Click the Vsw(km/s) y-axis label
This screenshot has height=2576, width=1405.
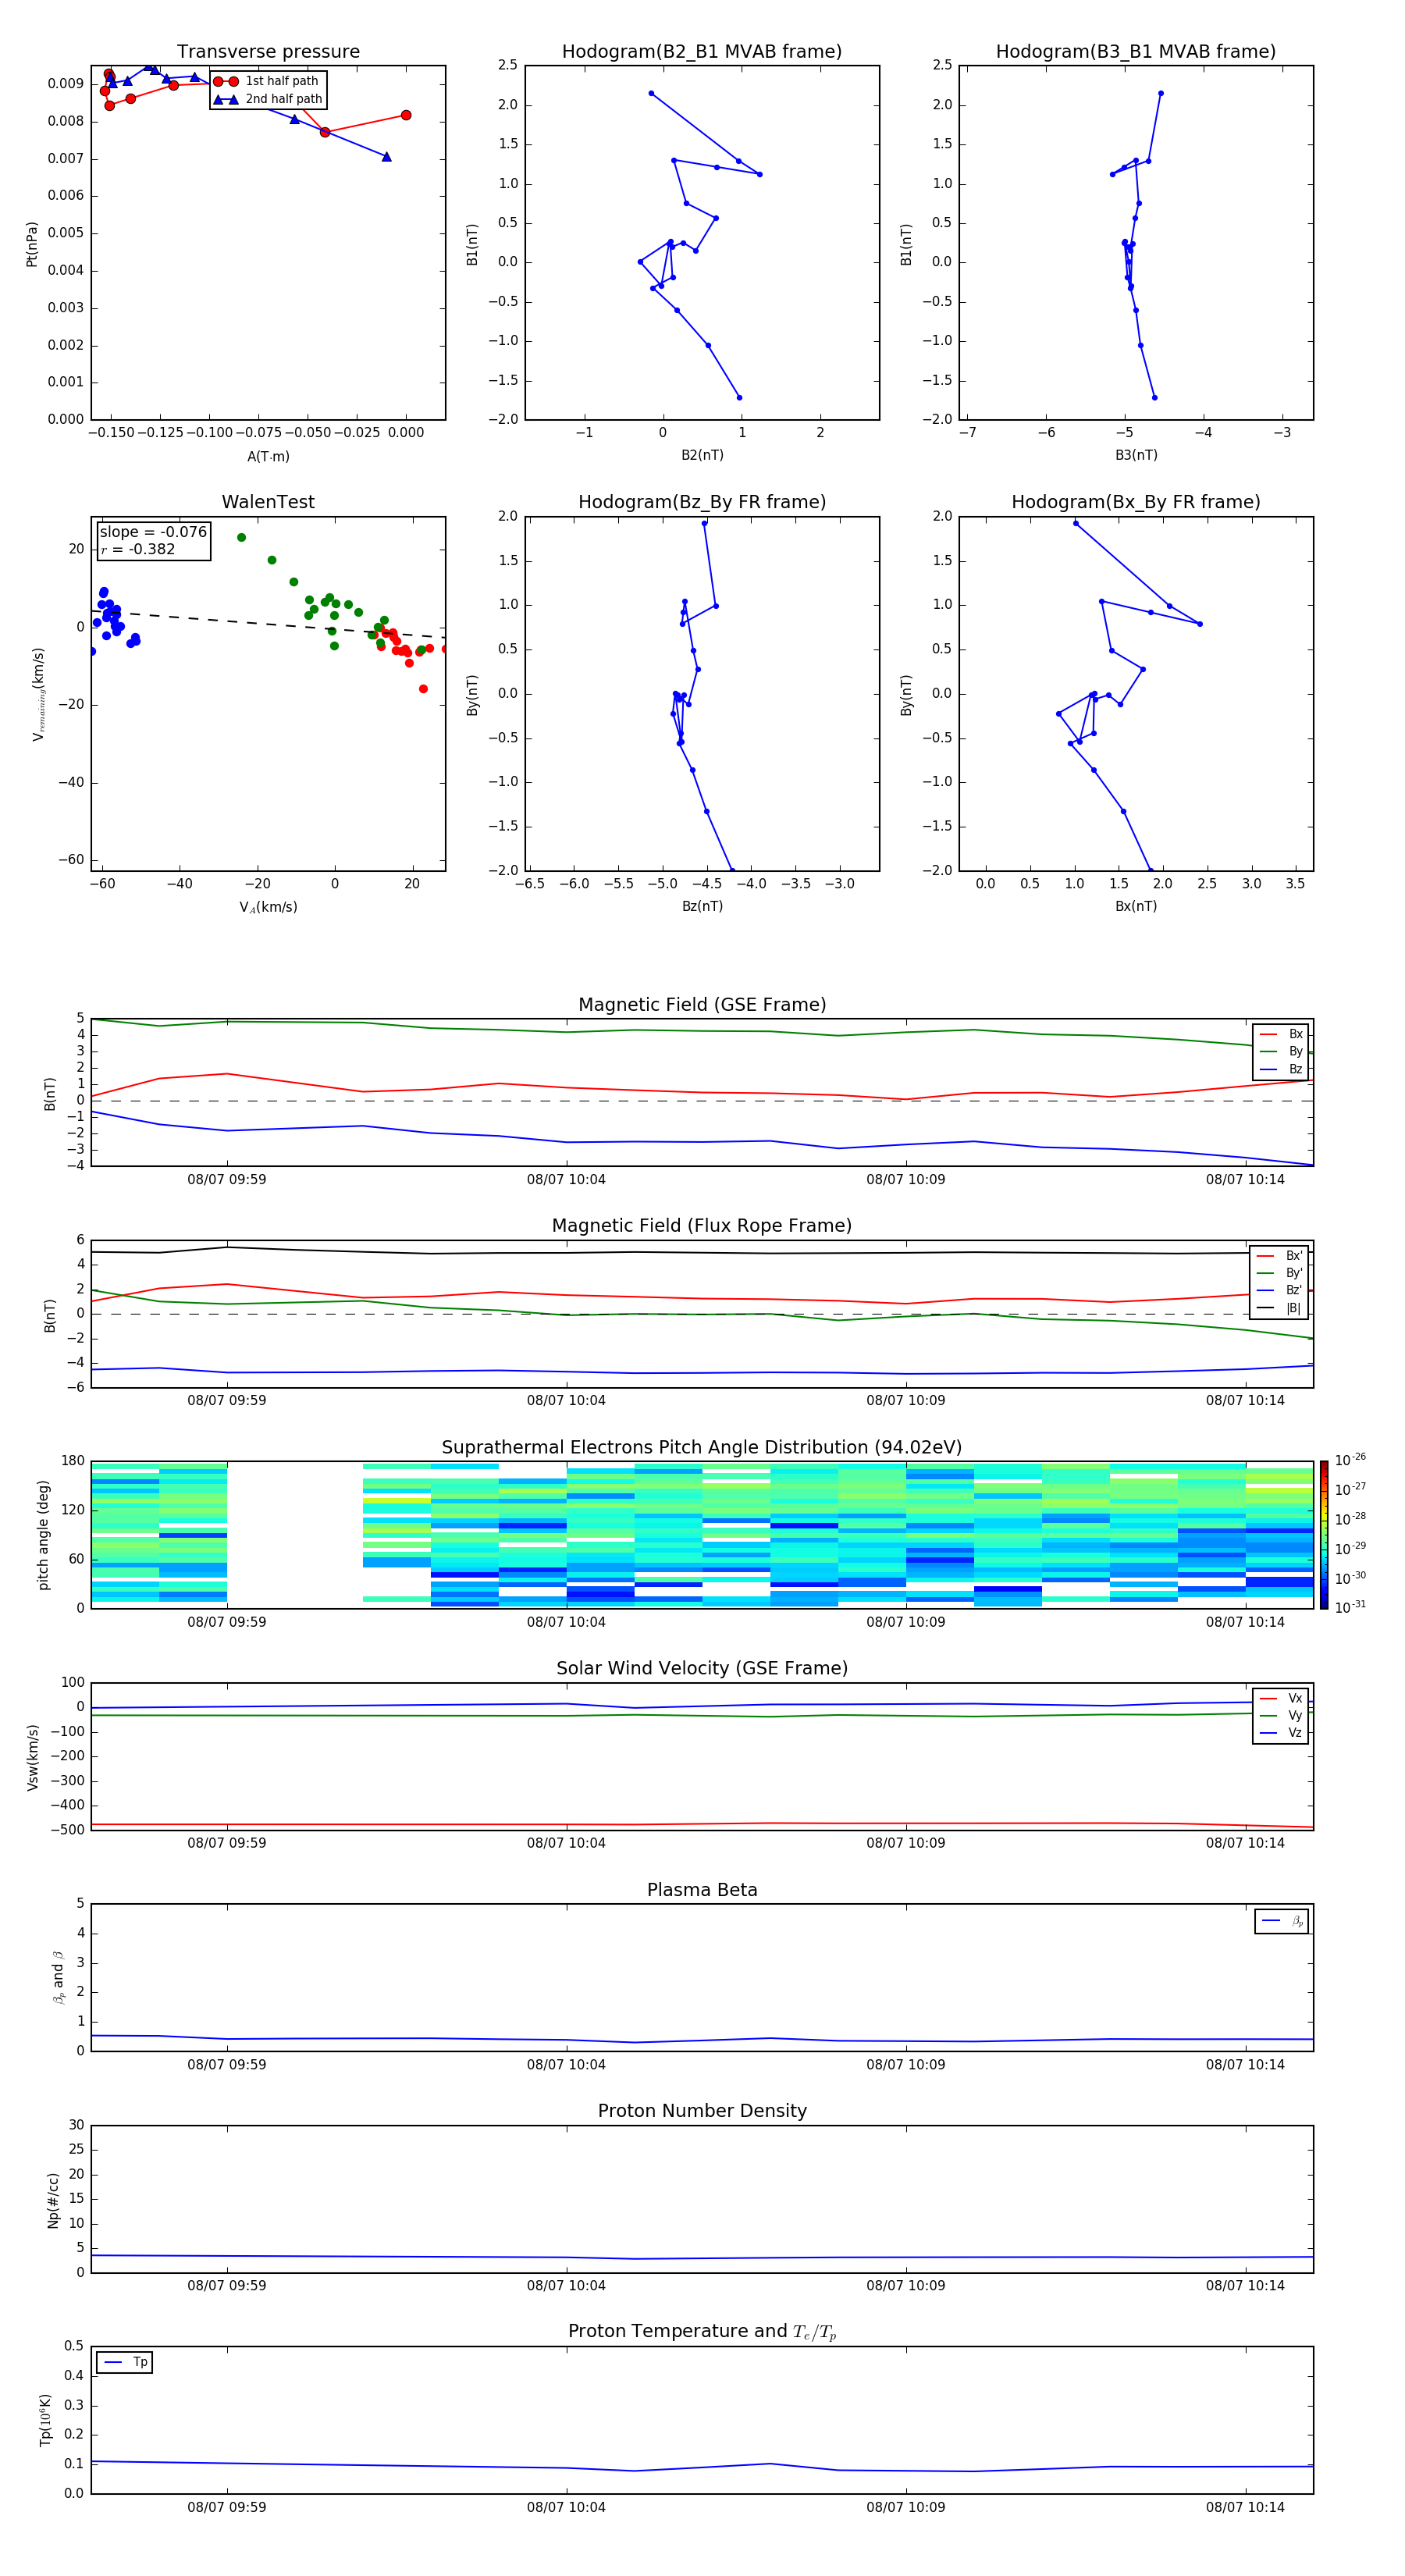pyautogui.click(x=32, y=1757)
